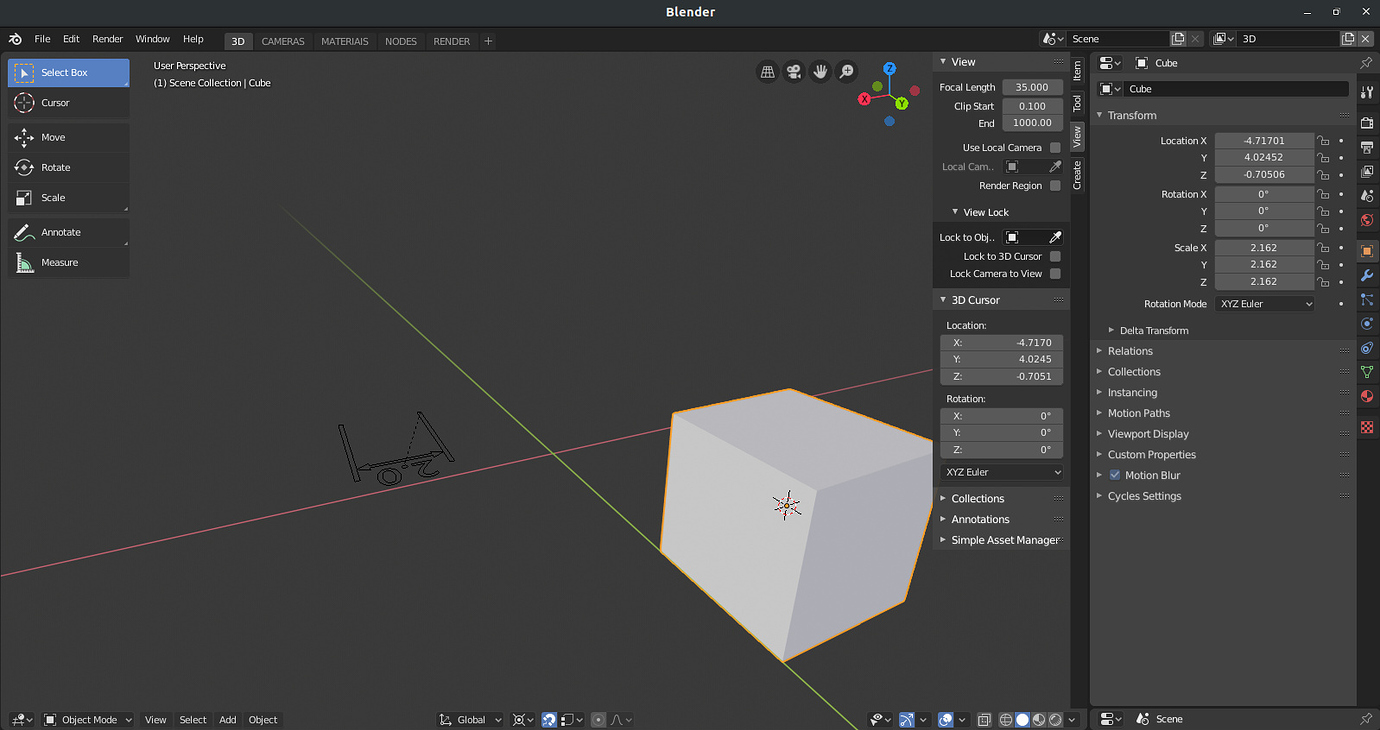
Task: Open the Modifier properties wrench icon
Action: [x=1367, y=275]
